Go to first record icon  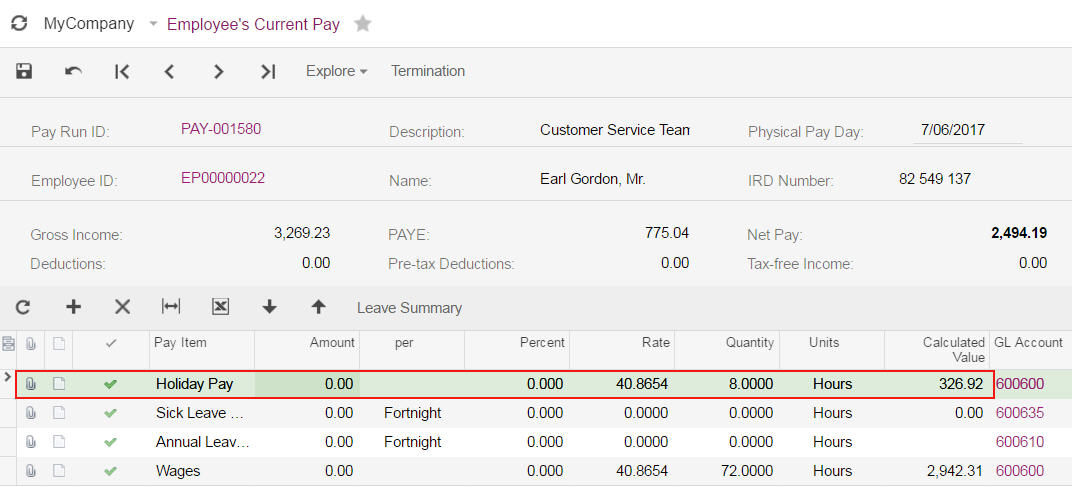click(122, 71)
